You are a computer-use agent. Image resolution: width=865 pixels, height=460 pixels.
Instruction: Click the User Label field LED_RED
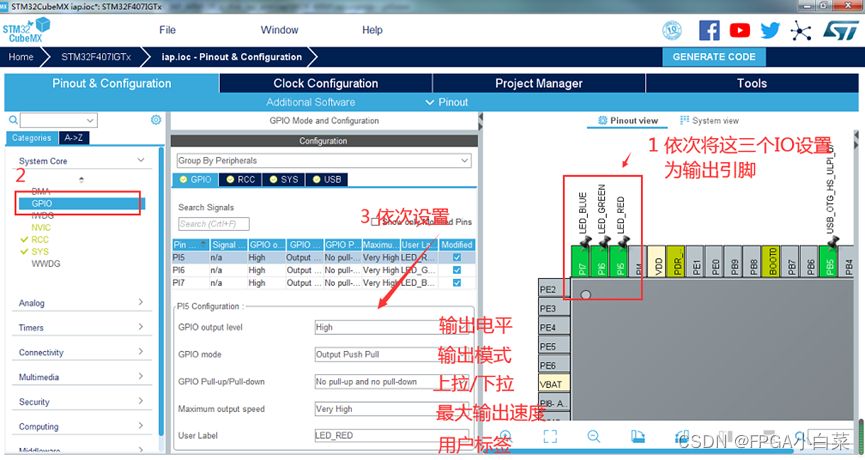(x=392, y=436)
